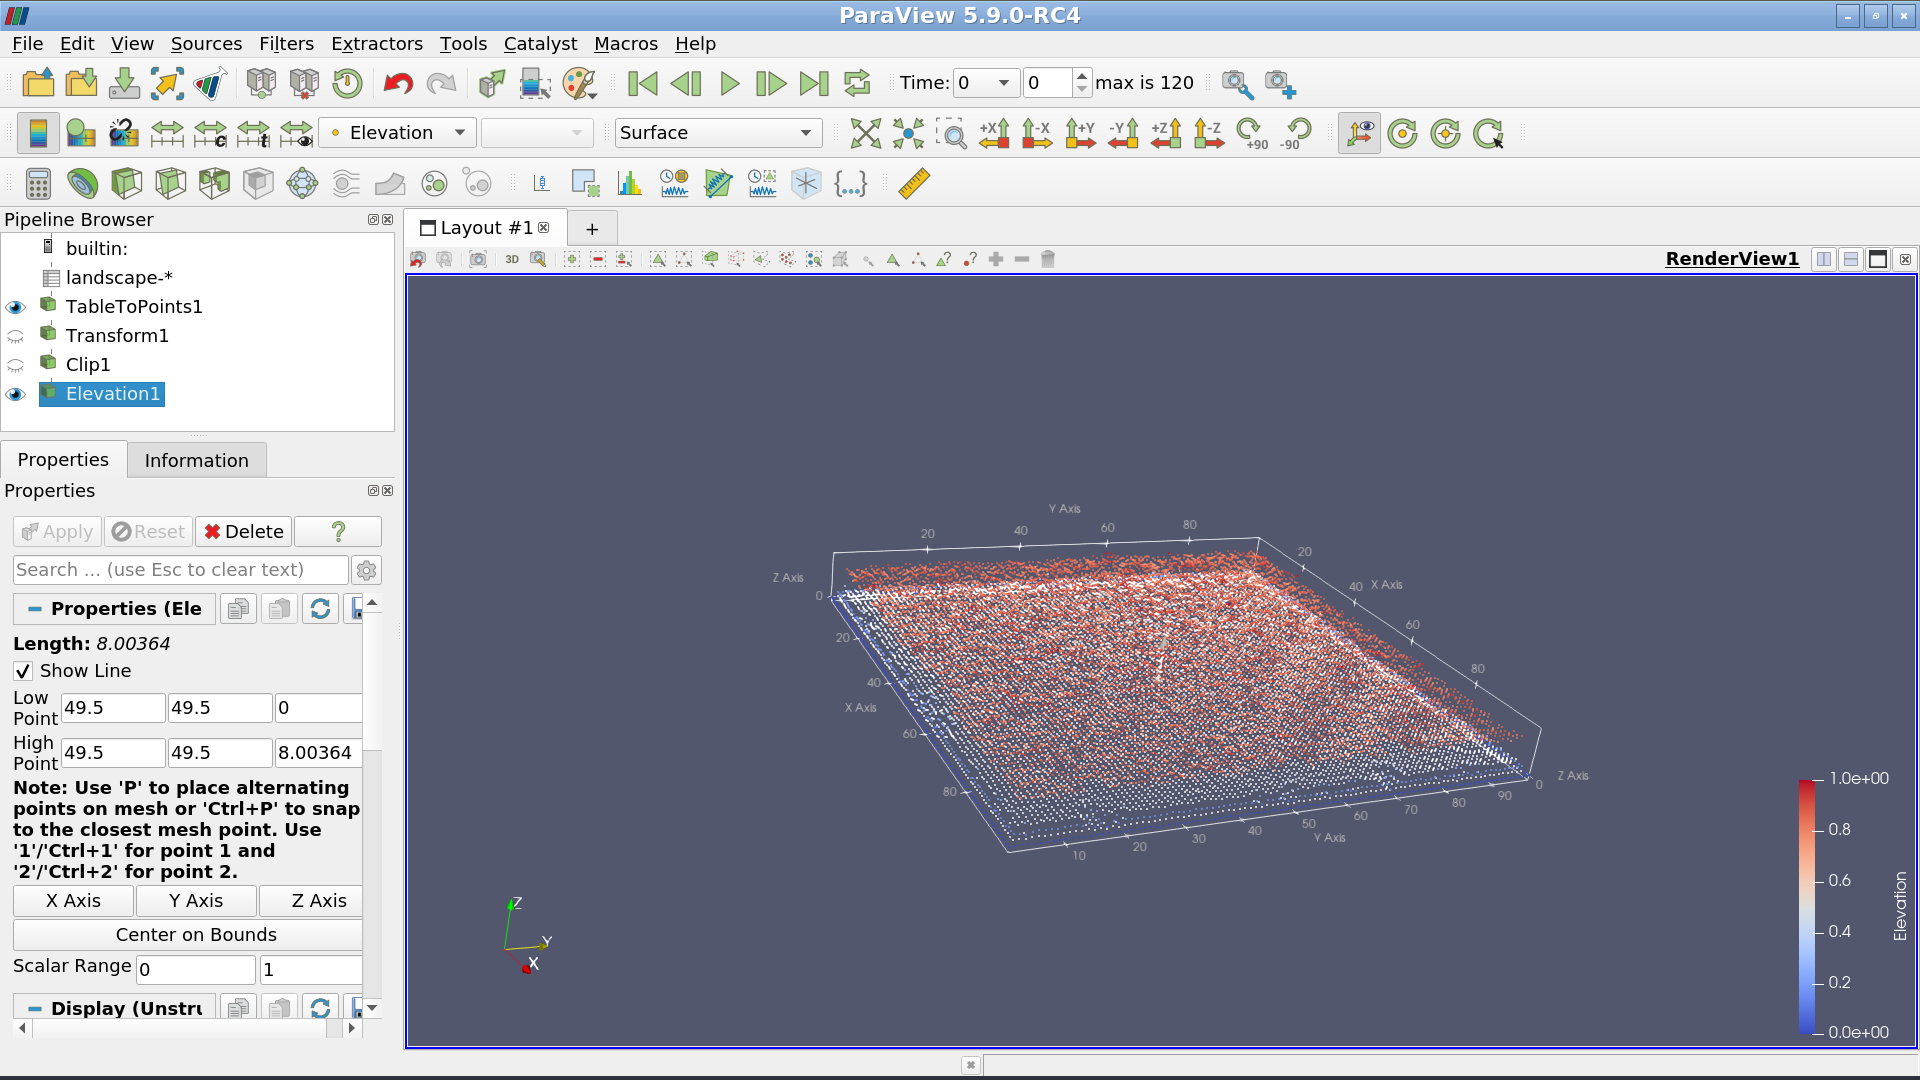1920x1080 pixels.
Task: Click the Reset Camera icon
Action: coord(865,133)
